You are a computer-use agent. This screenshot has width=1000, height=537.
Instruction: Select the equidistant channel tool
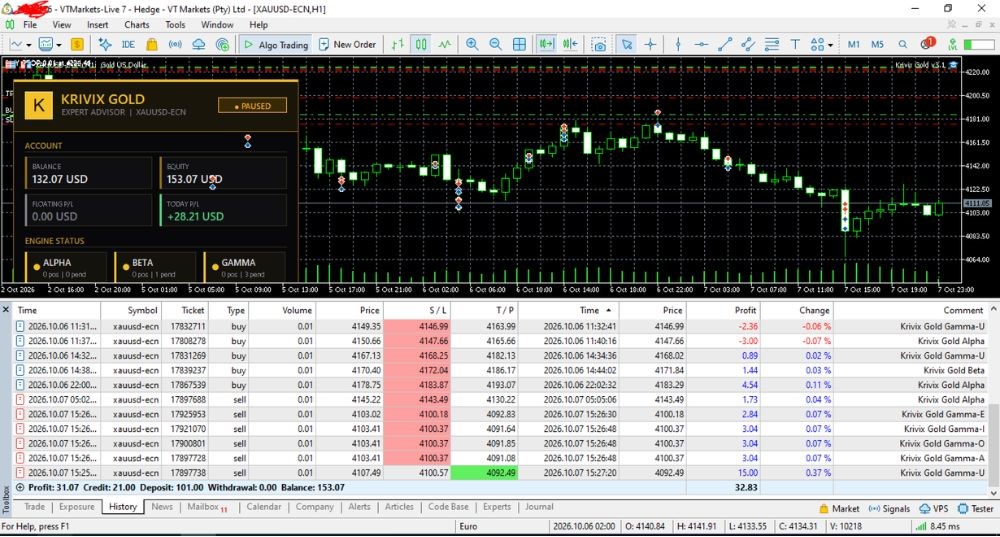coord(748,45)
